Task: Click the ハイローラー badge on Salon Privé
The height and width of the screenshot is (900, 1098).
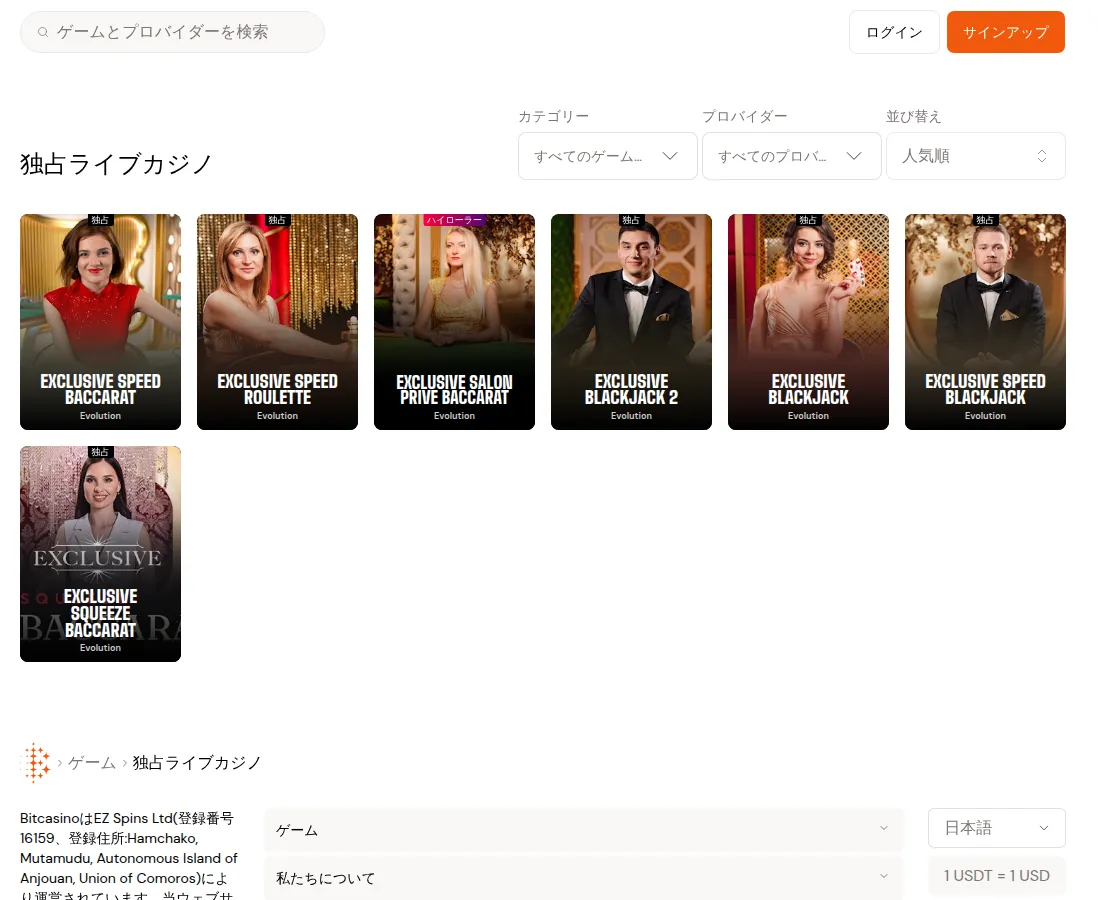Action: (454, 220)
